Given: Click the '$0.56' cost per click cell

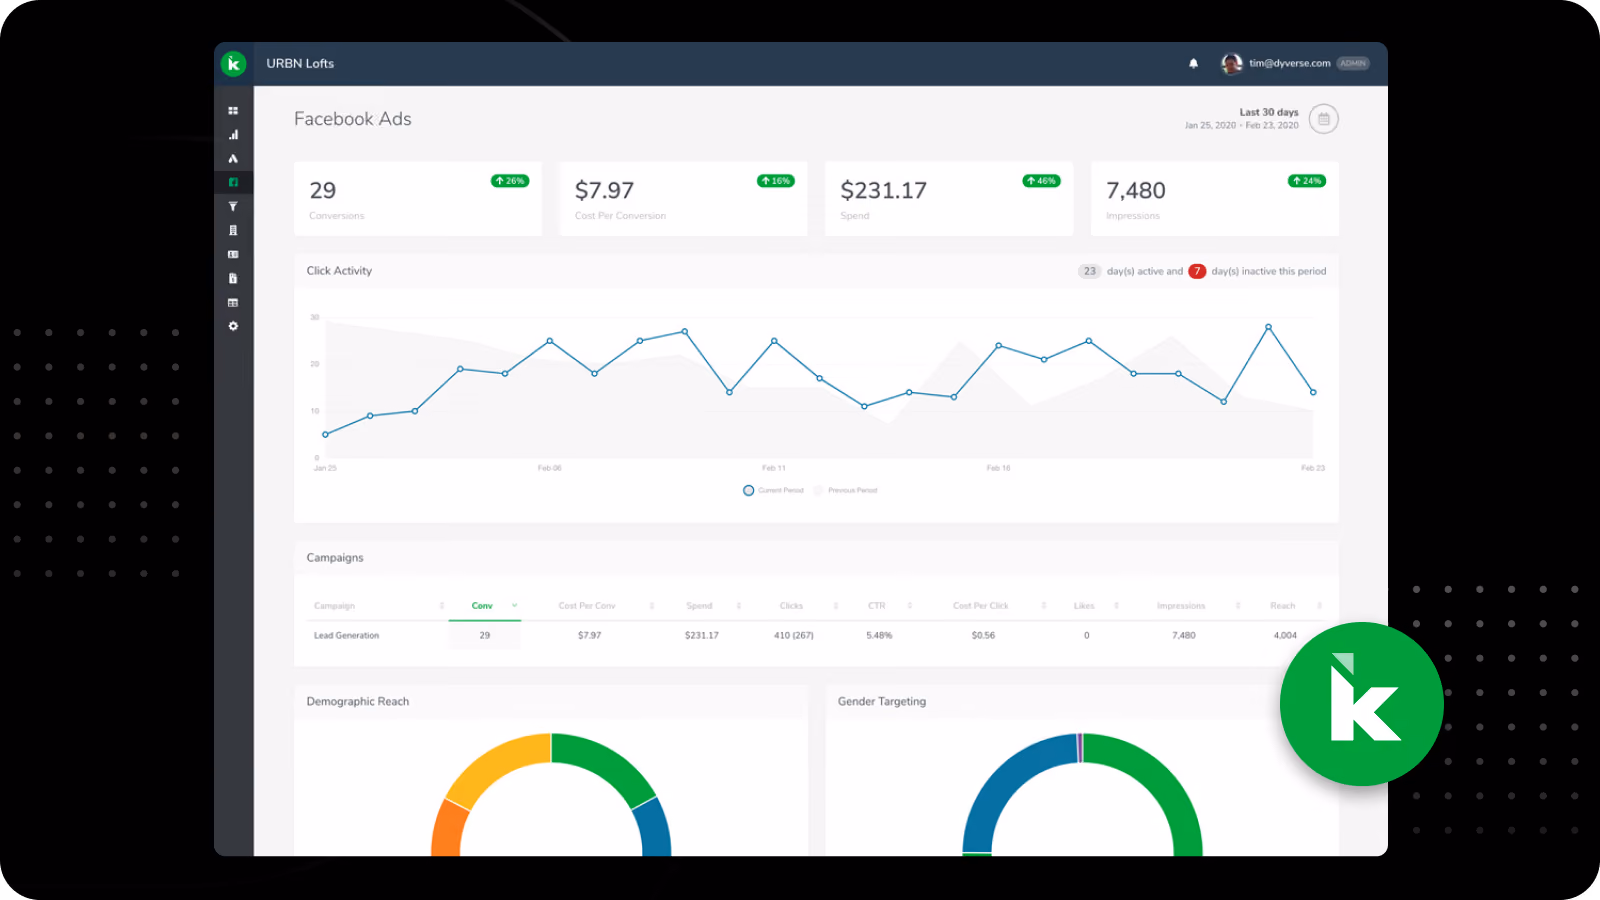Looking at the screenshot, I should 983,635.
